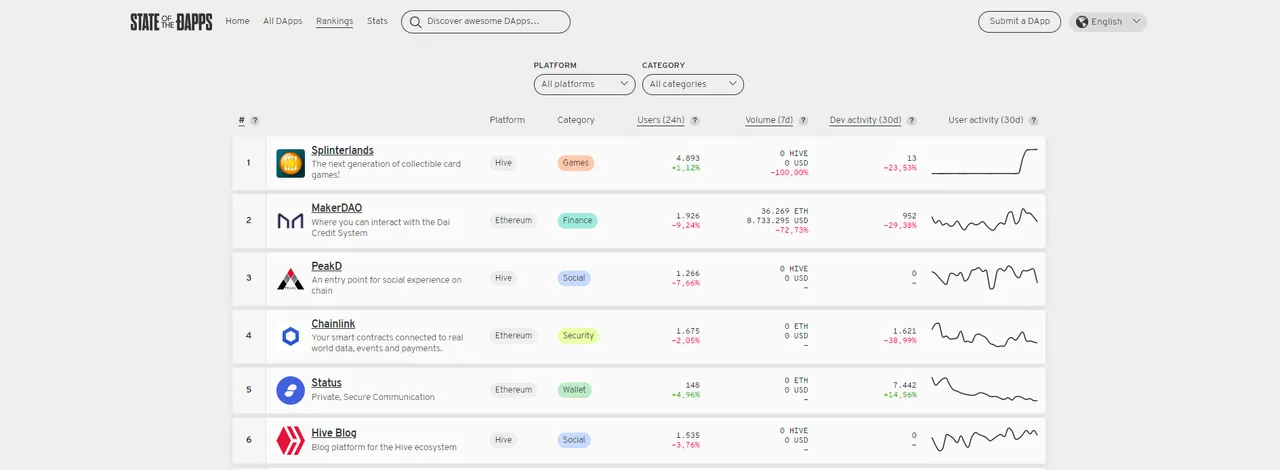
Task: Open the Splinterlands title link
Action: click(342, 150)
